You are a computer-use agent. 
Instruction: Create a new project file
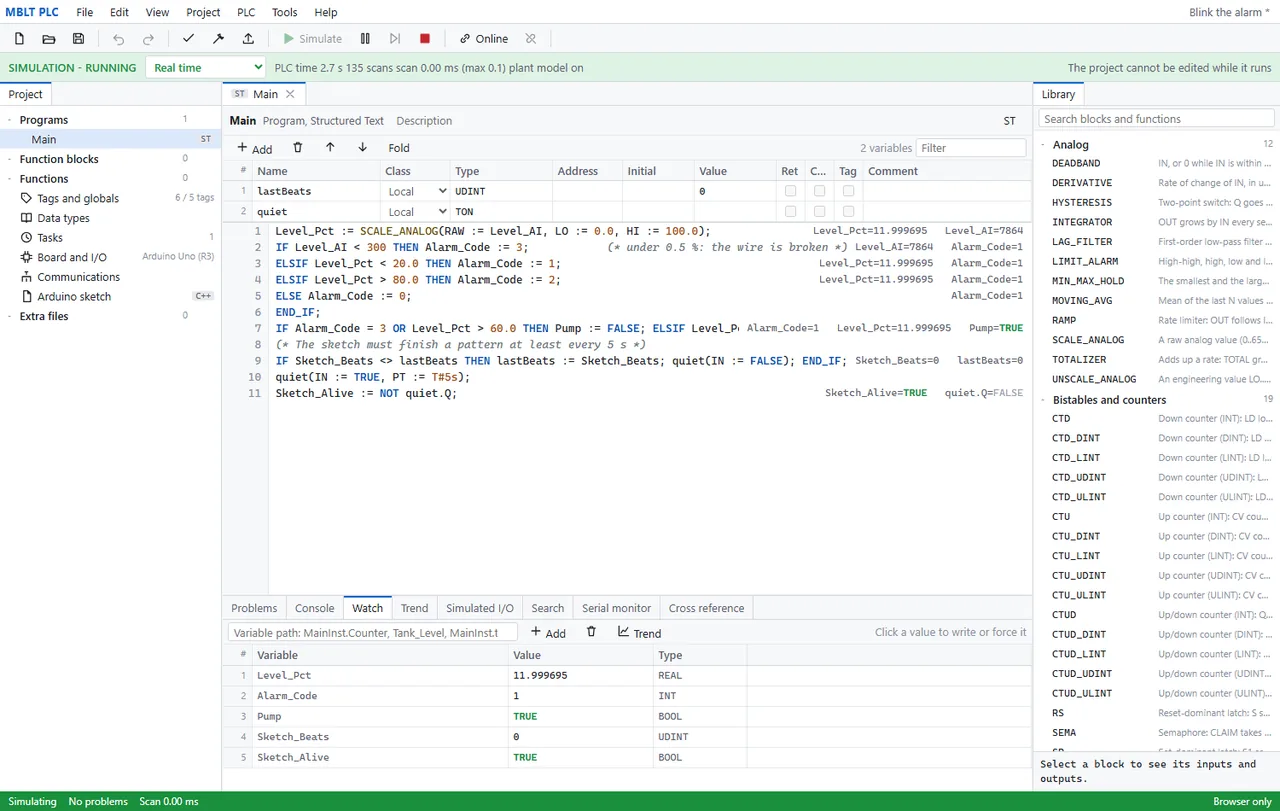click(19, 39)
